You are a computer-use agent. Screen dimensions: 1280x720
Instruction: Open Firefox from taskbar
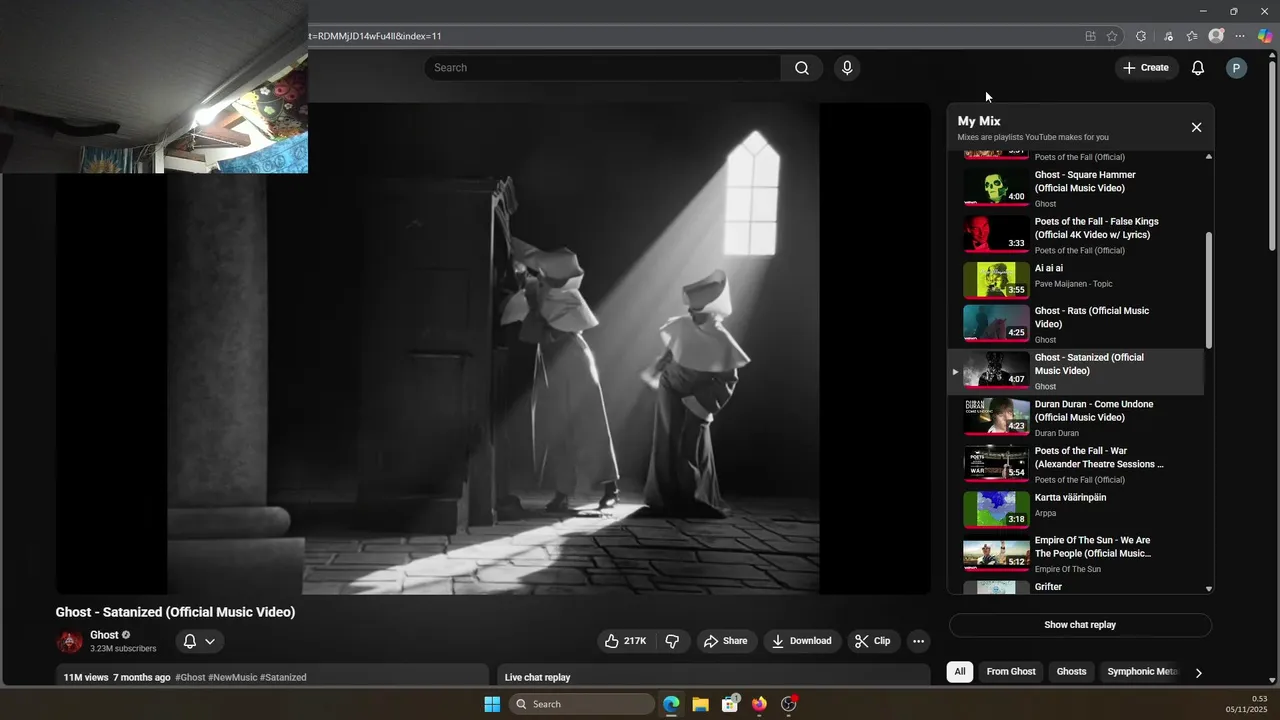tap(759, 704)
